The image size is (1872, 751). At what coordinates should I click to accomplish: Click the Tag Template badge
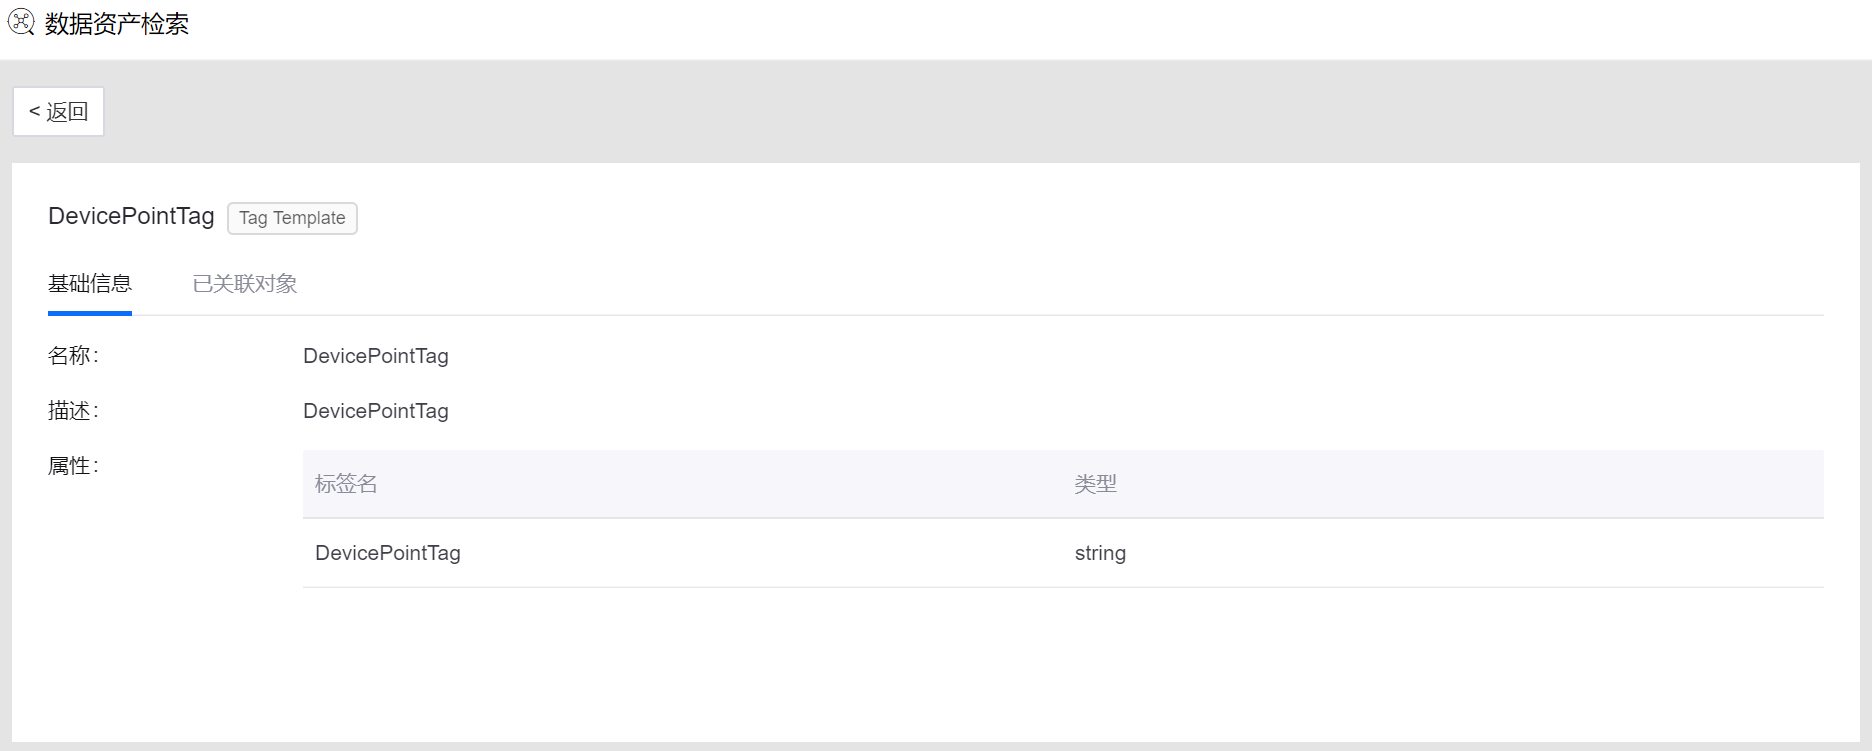(x=292, y=218)
